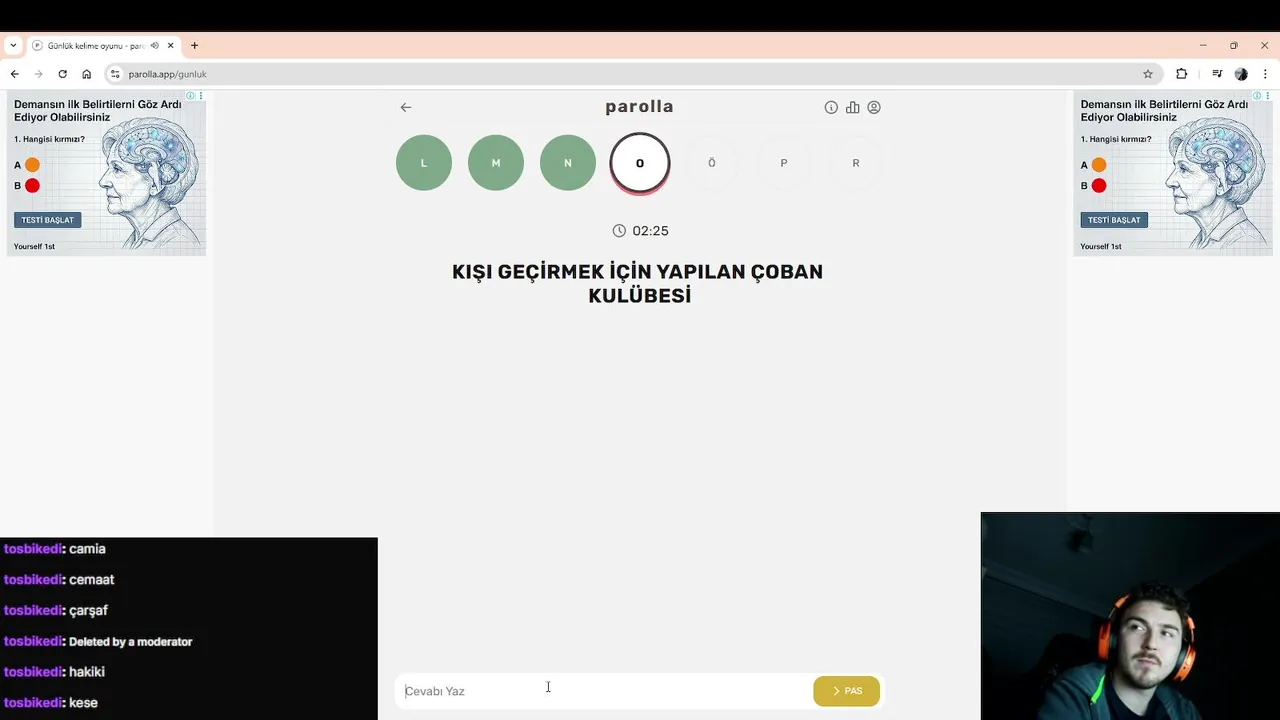Click the browser back arrow
This screenshot has width=1280, height=720.
(14, 74)
